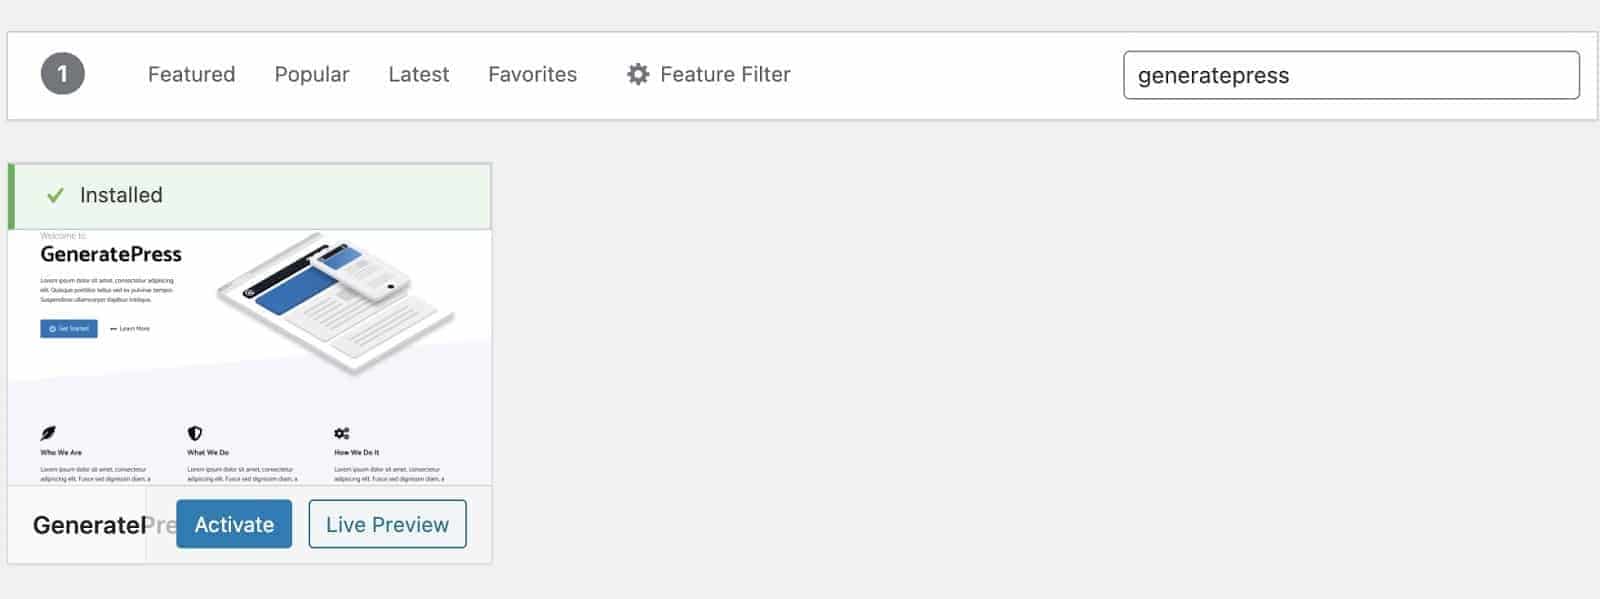Click the green Installed checkmark icon
Image resolution: width=1600 pixels, height=599 pixels.
[55, 195]
